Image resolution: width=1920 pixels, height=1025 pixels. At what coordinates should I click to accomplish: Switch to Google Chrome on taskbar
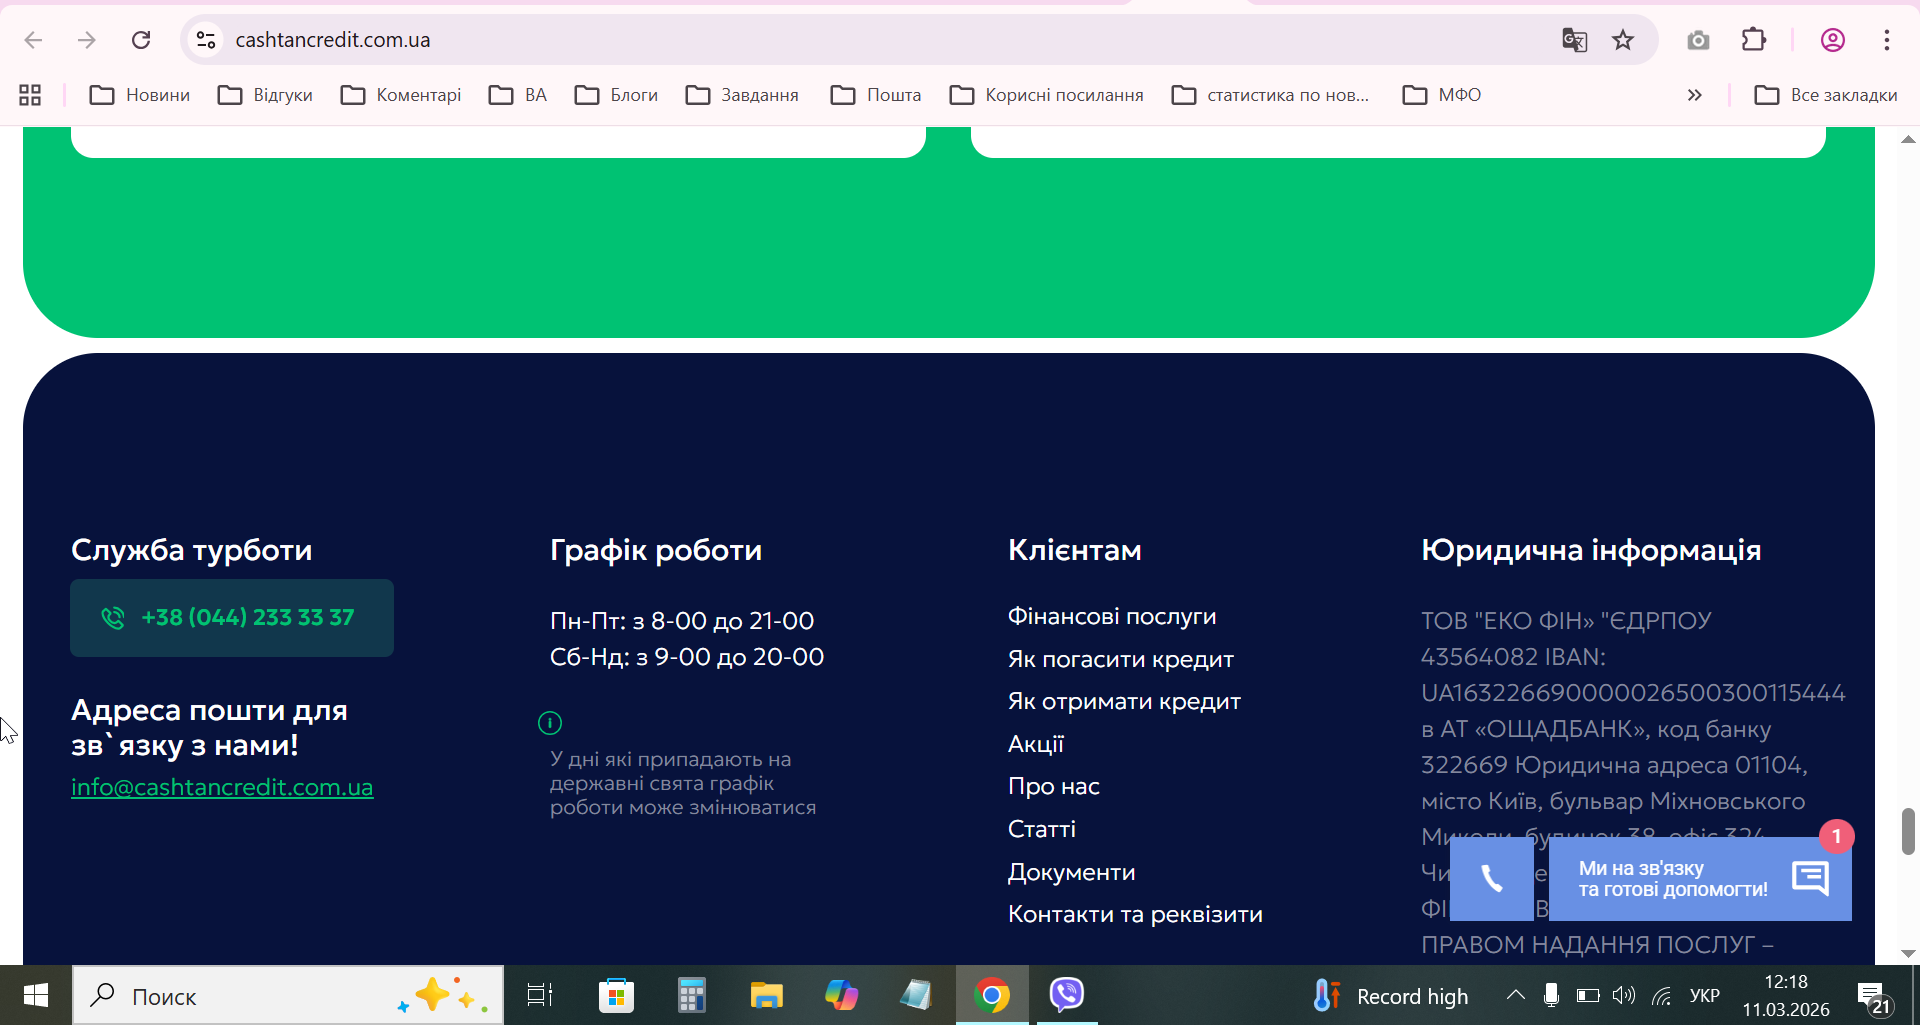992,996
